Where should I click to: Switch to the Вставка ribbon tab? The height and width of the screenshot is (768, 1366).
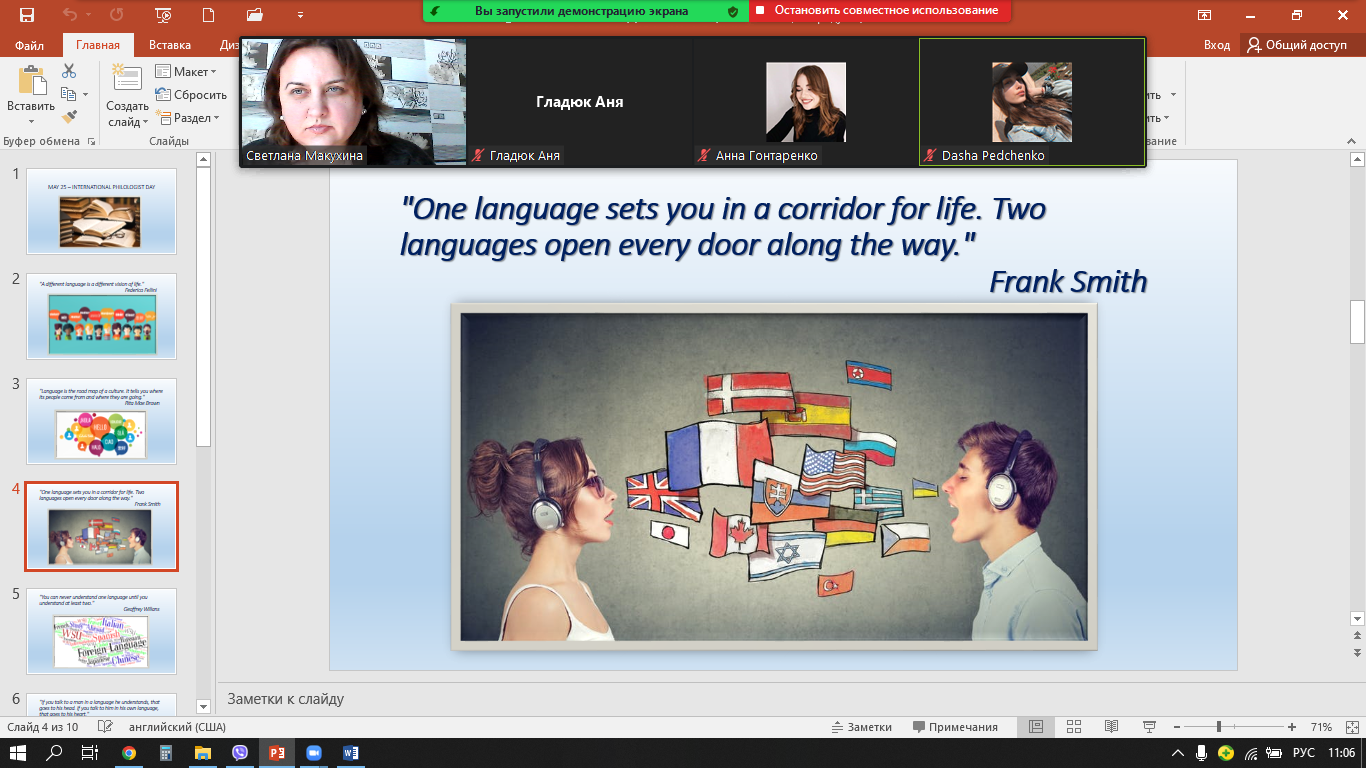(170, 45)
